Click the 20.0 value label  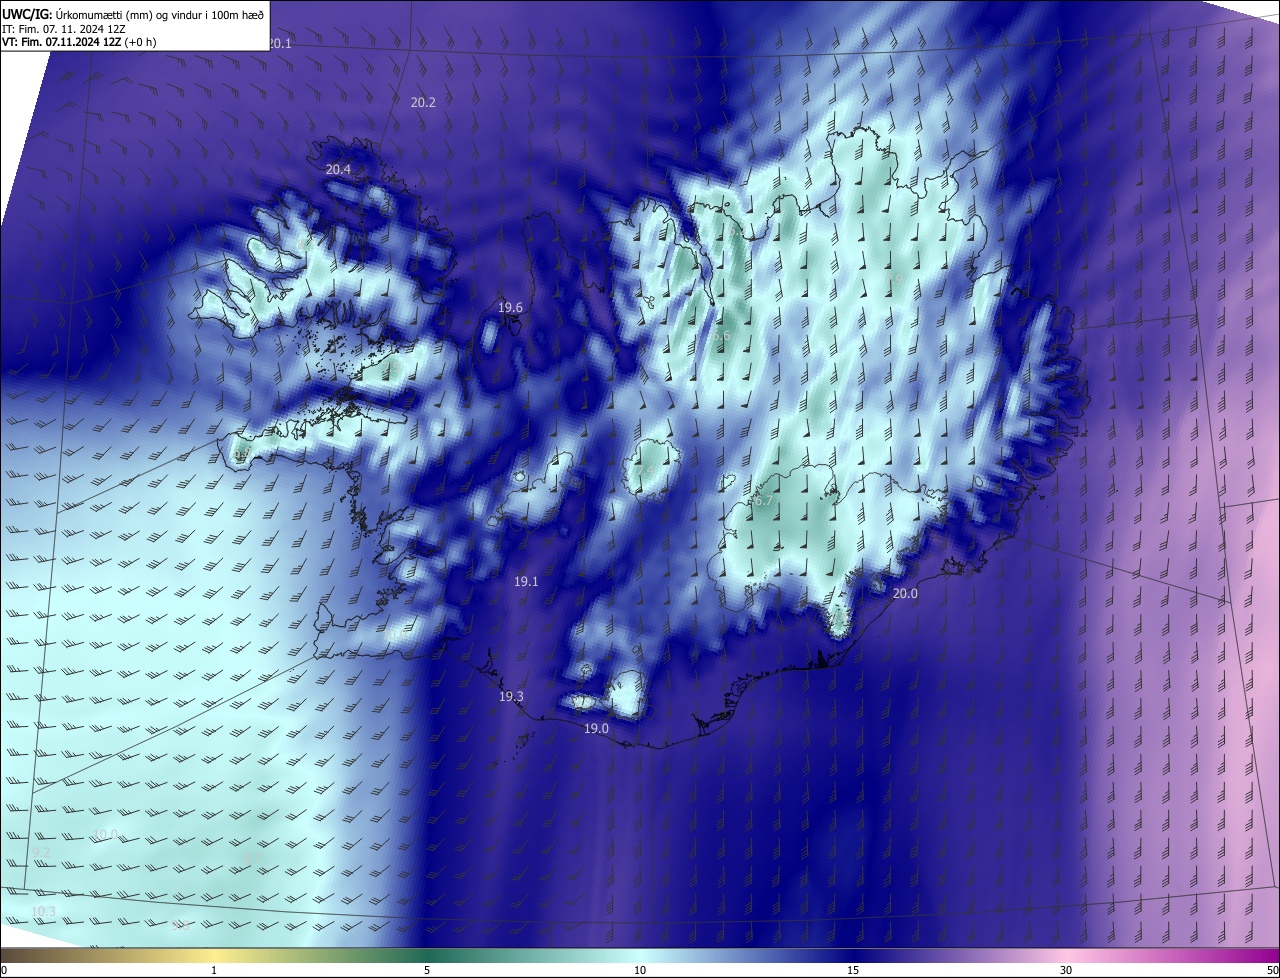pos(905,594)
